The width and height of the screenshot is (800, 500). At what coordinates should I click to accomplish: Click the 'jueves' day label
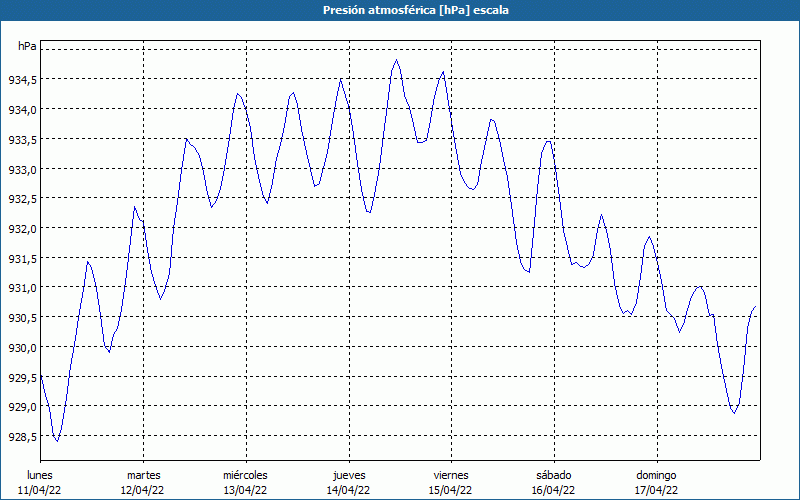[349, 475]
